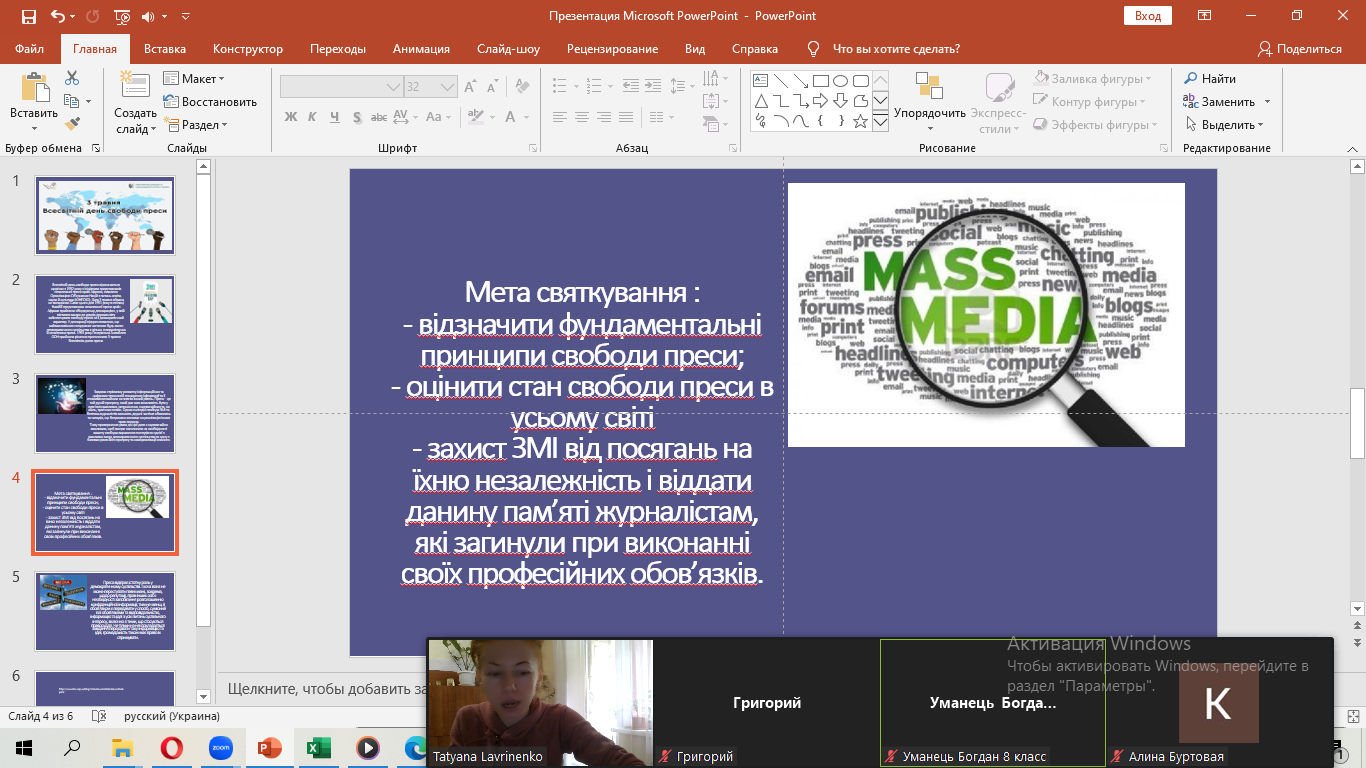Switch to Анимация tab
Screen dimensions: 1366x768
pyautogui.click(x=421, y=49)
